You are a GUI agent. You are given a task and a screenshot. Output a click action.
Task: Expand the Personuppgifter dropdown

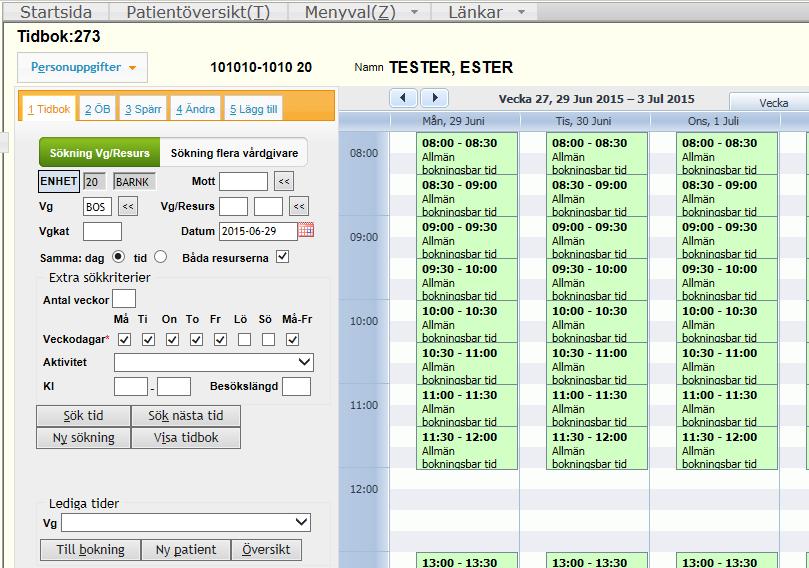click(83, 67)
